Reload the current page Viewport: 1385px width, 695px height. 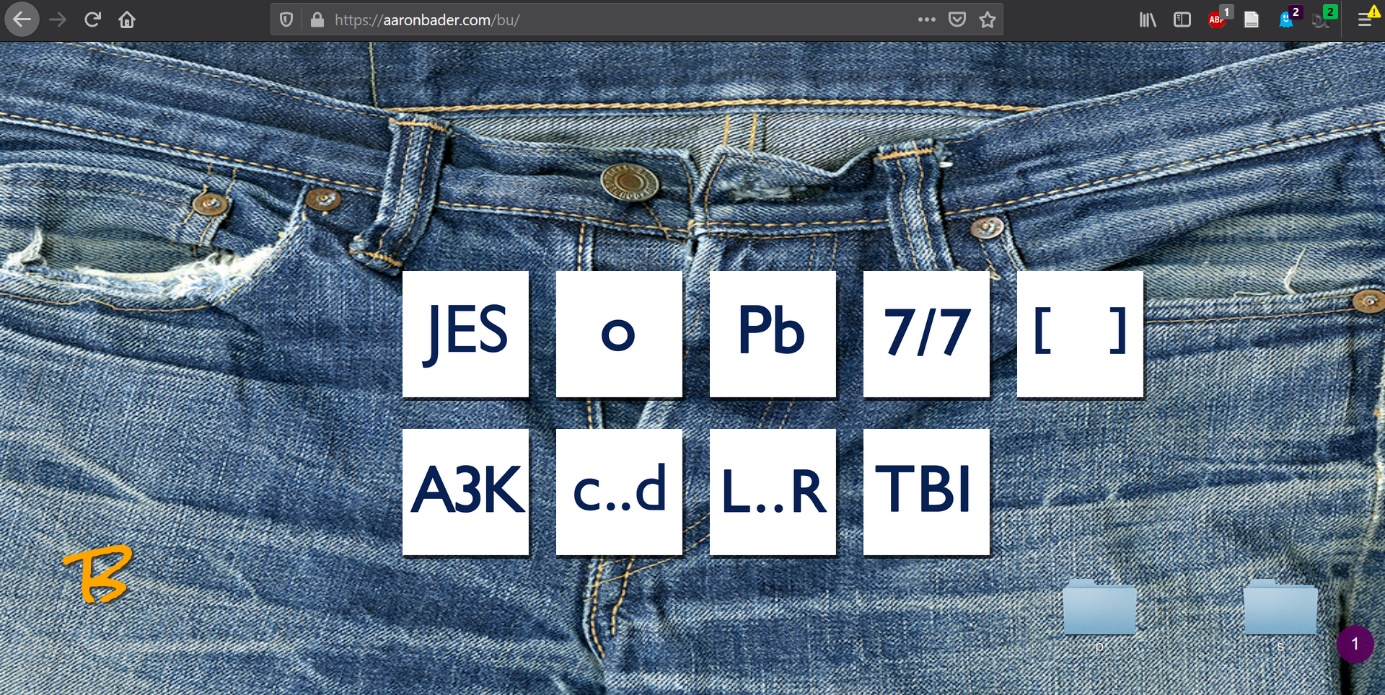pos(92,19)
